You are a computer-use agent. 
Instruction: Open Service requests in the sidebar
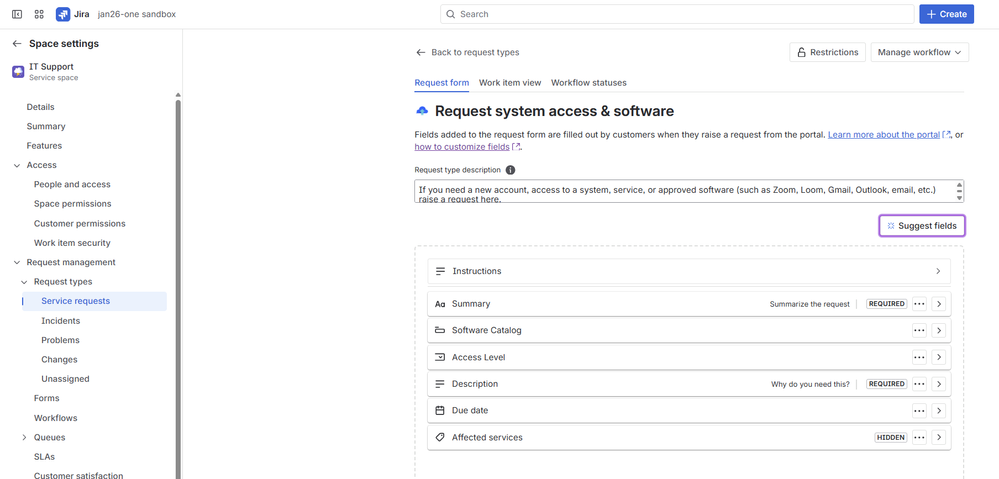[x=94, y=301]
